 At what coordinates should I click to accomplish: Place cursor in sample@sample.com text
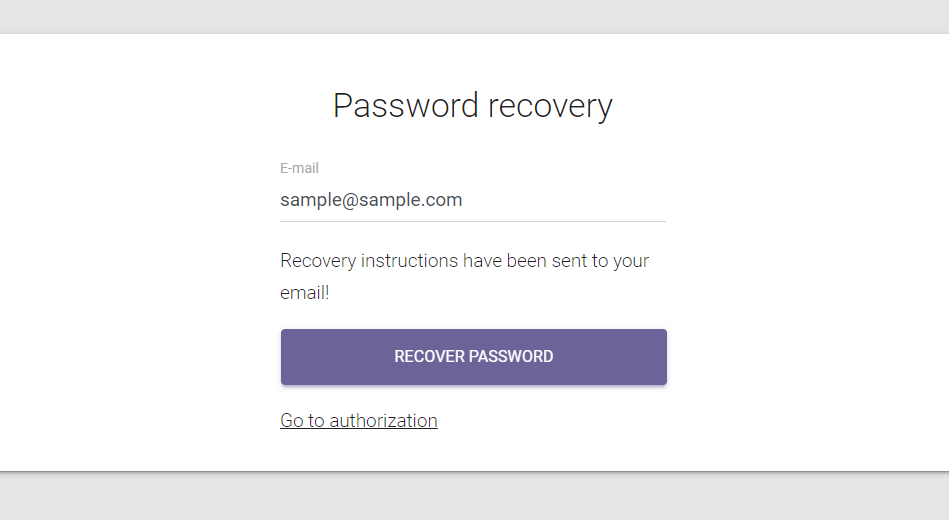click(x=371, y=200)
